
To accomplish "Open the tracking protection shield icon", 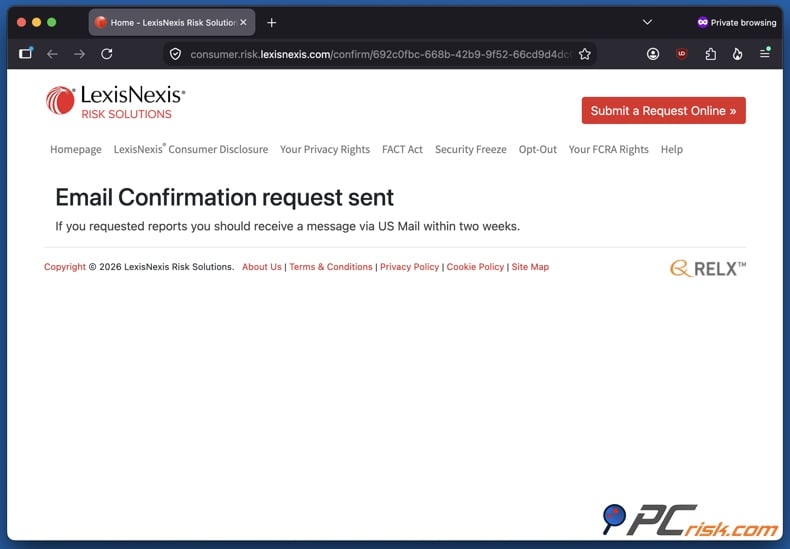I will pyautogui.click(x=175, y=54).
